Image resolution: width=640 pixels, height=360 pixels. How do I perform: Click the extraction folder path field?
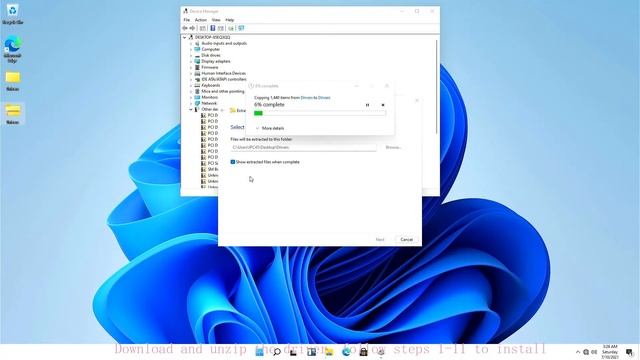[303, 147]
